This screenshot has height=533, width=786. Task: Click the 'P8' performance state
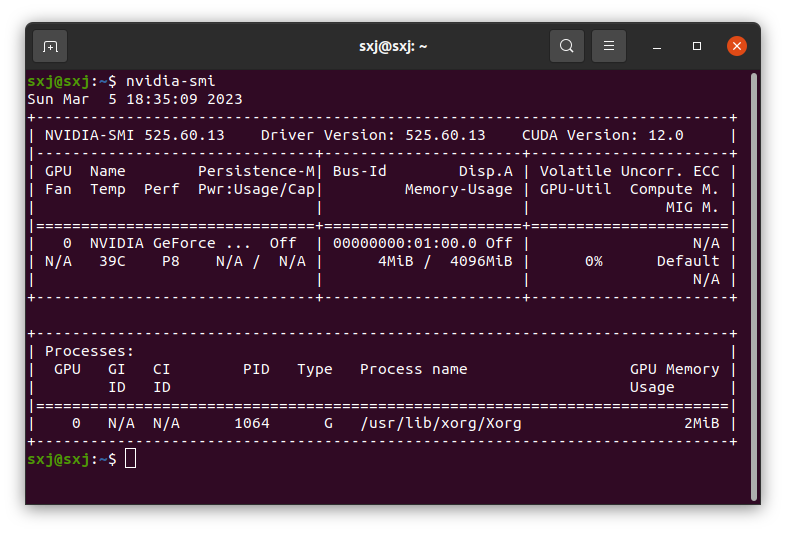pos(170,262)
